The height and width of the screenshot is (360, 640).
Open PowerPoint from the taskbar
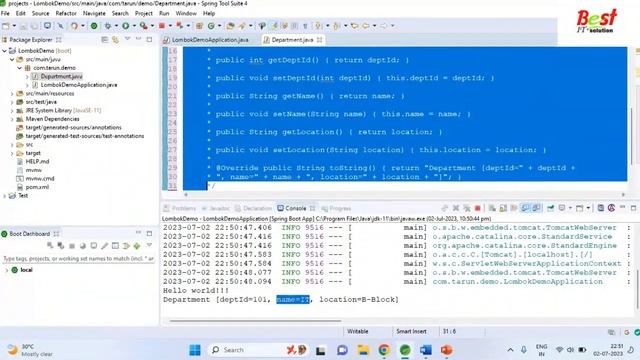tap(447, 350)
